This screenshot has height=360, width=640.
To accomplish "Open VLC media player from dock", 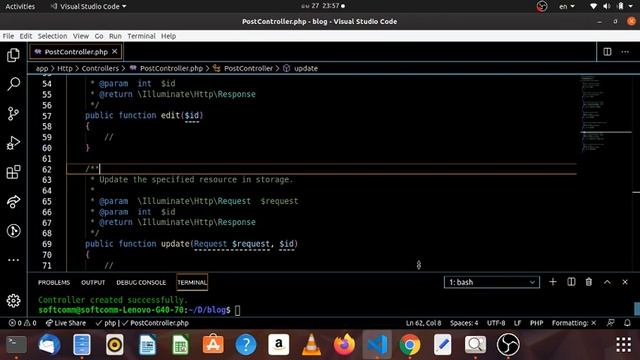I will click(x=311, y=344).
